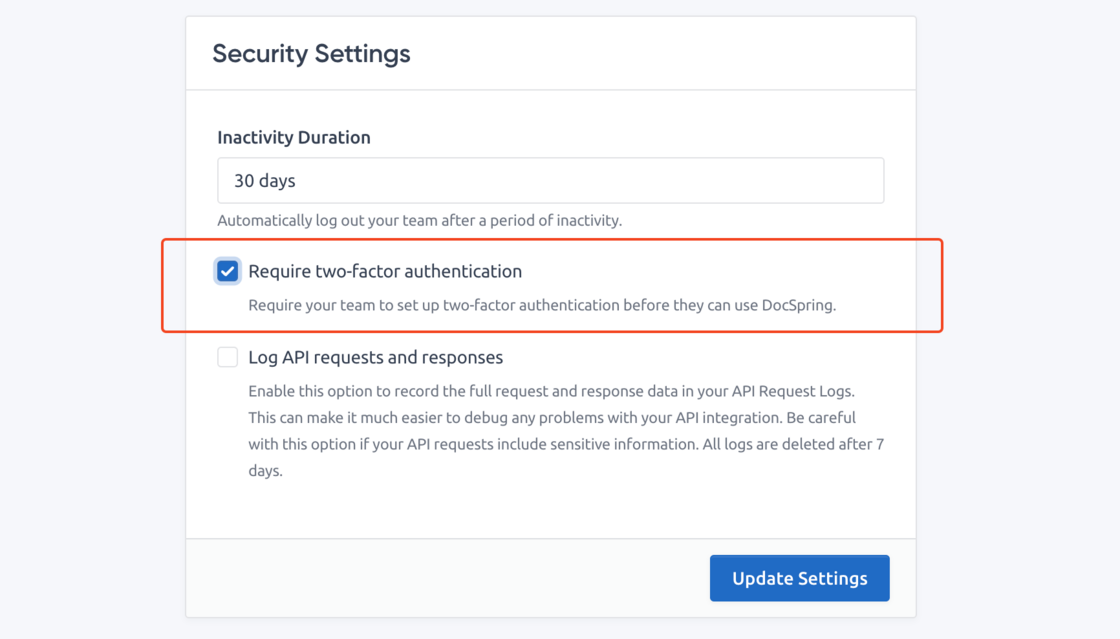1120x639 pixels.
Task: Click the "Log API requests and responses" label
Action: [x=375, y=357]
